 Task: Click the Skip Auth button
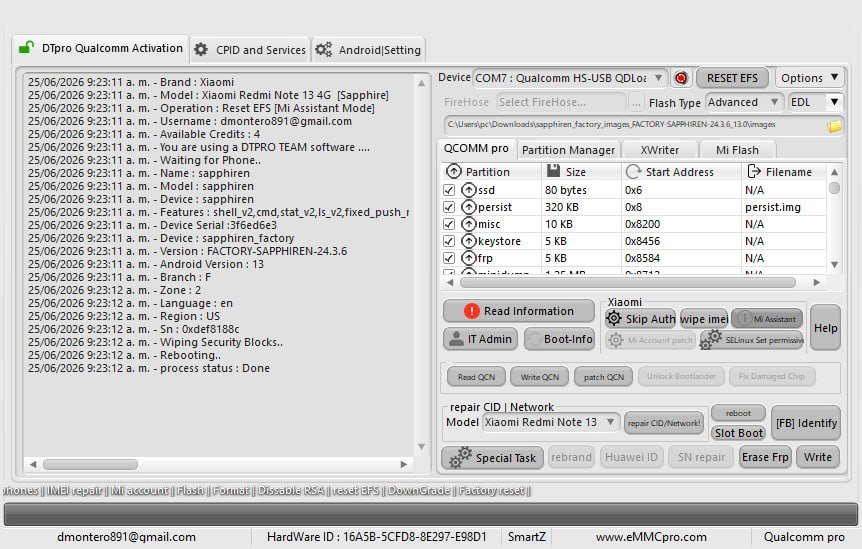640,319
